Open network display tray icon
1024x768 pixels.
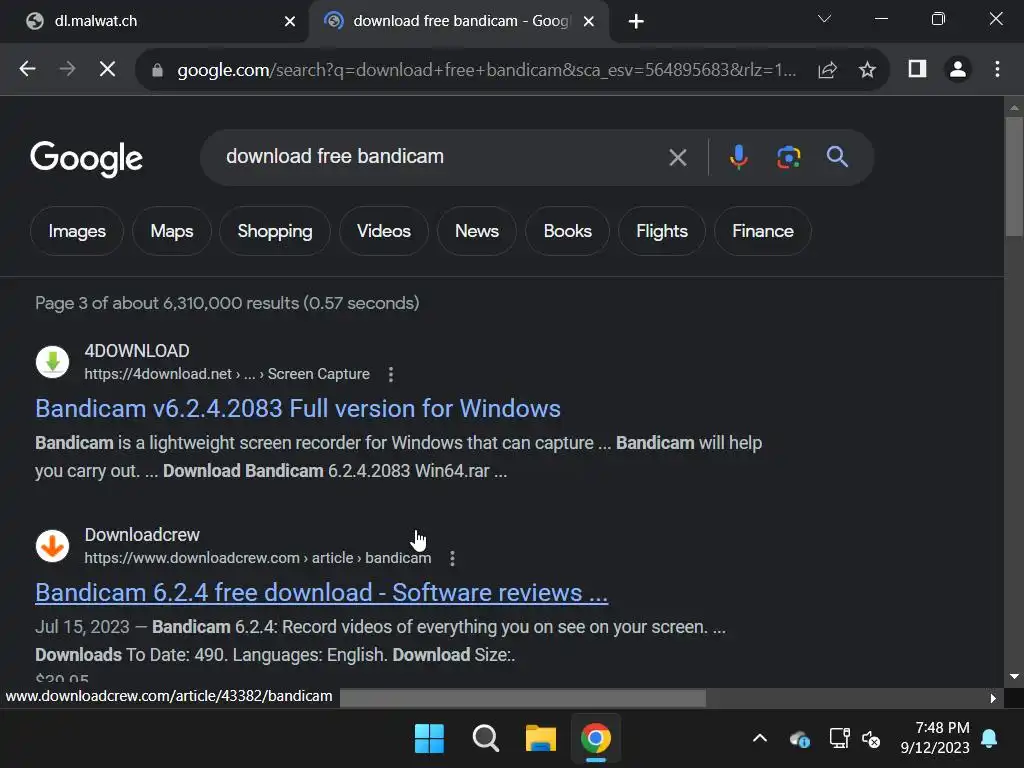pyautogui.click(x=839, y=739)
